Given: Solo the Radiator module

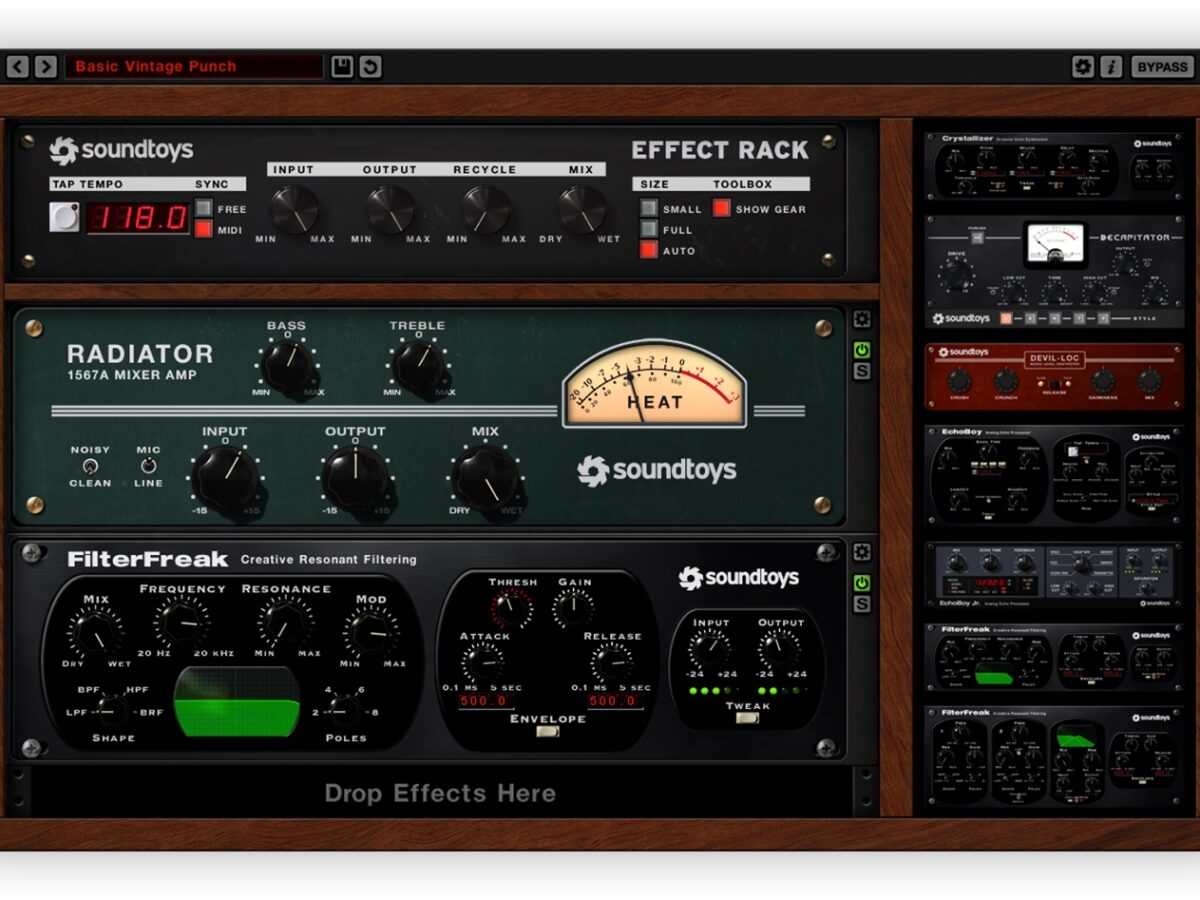Looking at the screenshot, I should pos(861,371).
